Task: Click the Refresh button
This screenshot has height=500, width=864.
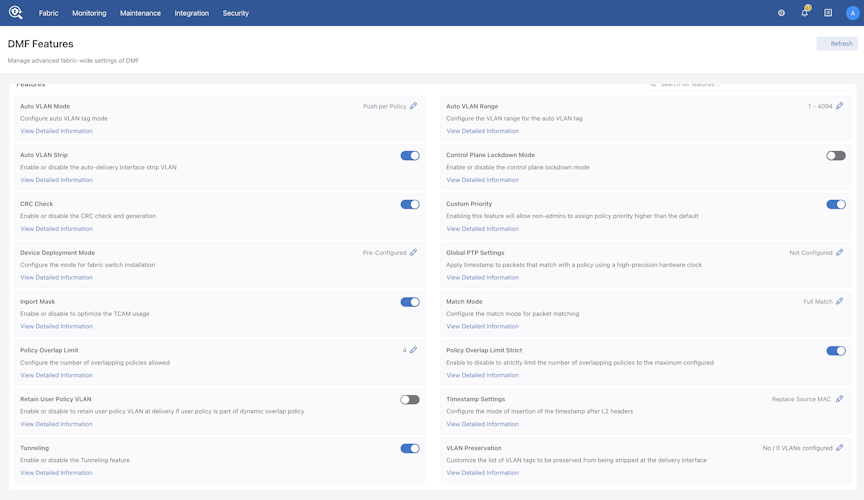Action: [x=837, y=44]
